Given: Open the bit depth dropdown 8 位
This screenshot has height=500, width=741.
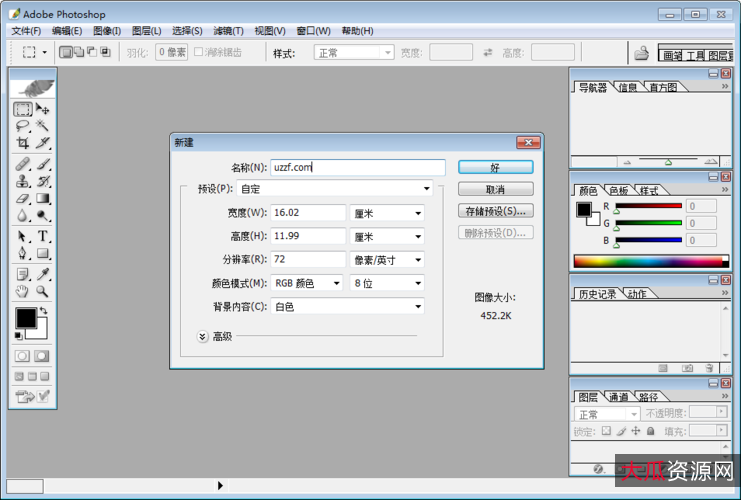Looking at the screenshot, I should 387,283.
